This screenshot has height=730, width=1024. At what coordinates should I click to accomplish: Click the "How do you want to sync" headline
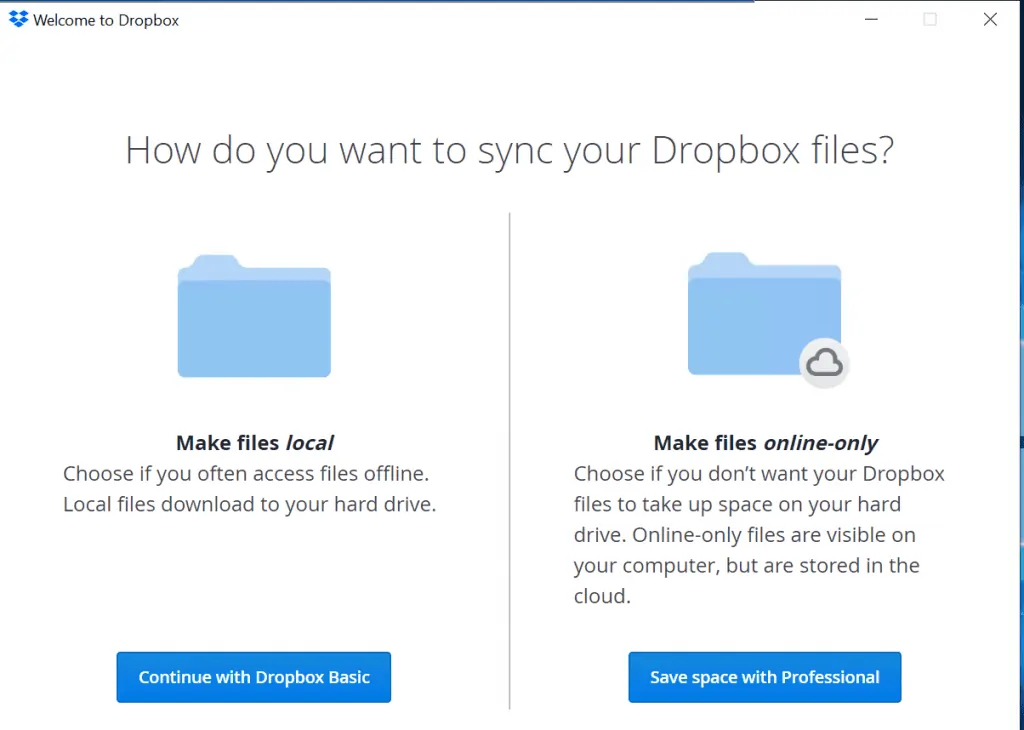[x=509, y=151]
